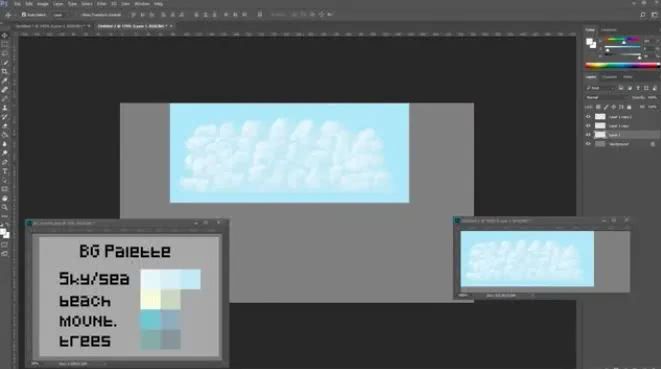Switch to the Channels panel tab

point(609,77)
